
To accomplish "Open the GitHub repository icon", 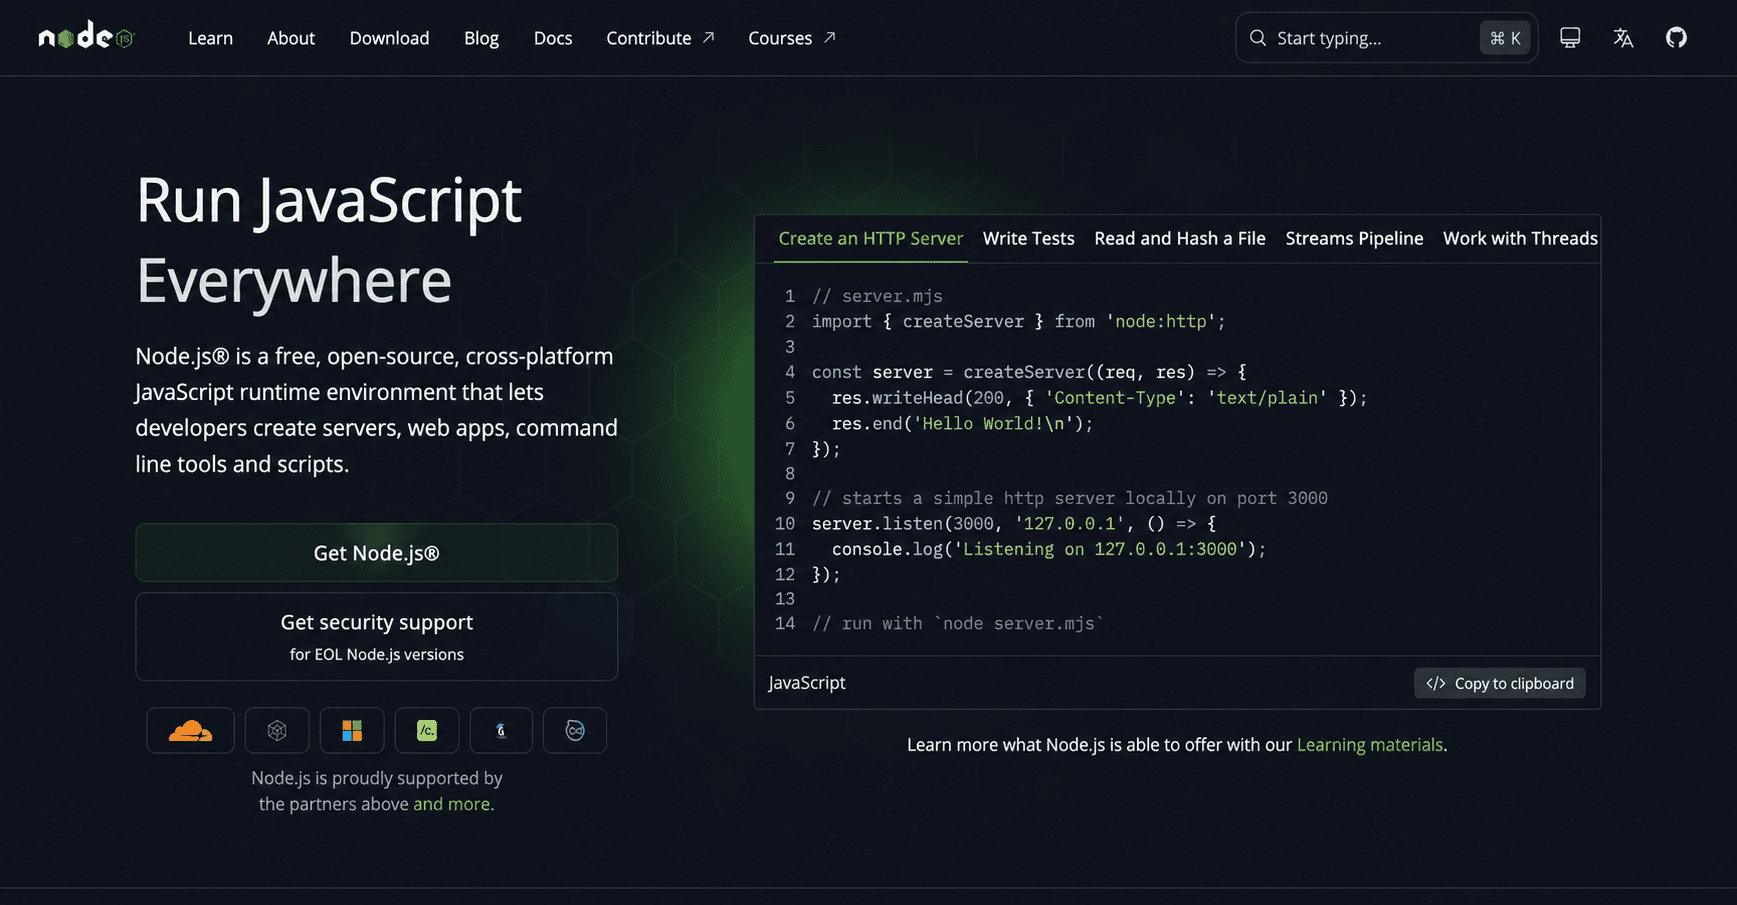I will coord(1676,38).
